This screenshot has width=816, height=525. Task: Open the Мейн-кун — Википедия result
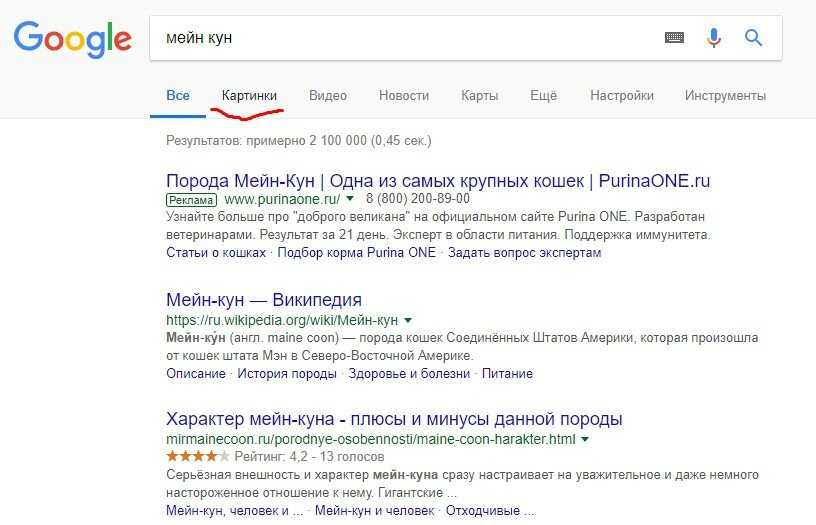coord(264,300)
